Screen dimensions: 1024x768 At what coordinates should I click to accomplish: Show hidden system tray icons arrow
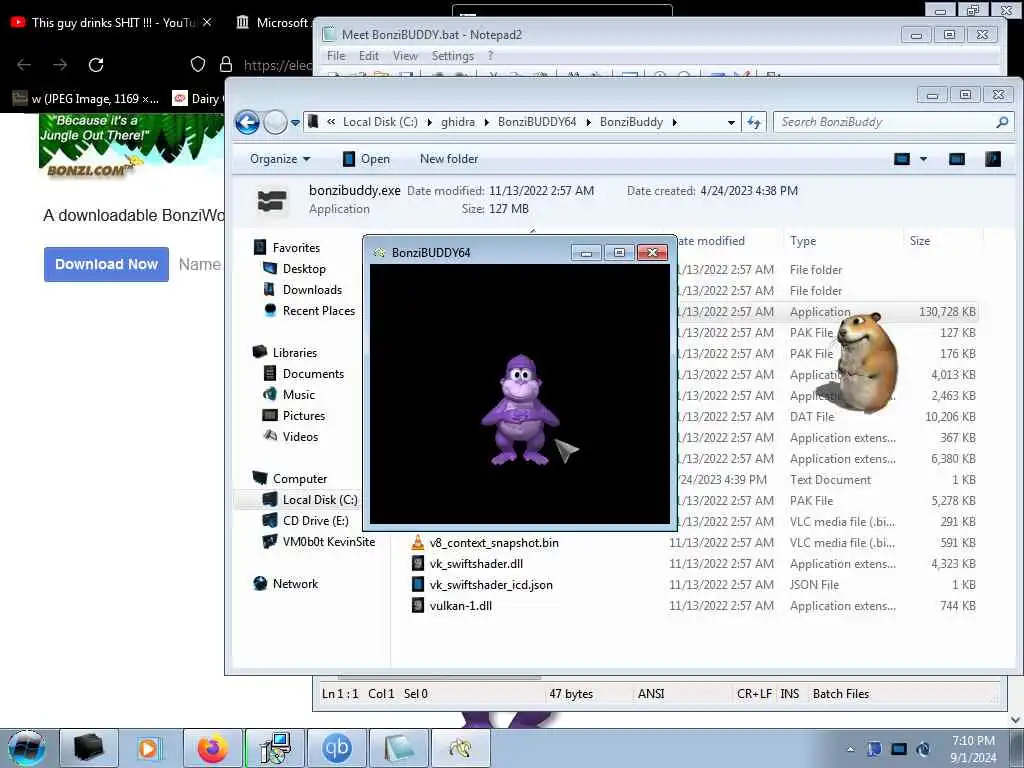coord(850,749)
